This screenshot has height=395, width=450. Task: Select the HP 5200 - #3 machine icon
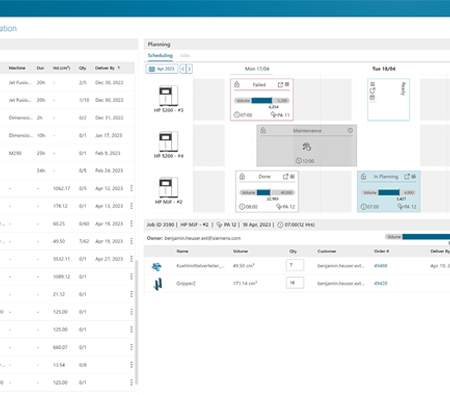pyautogui.click(x=168, y=95)
